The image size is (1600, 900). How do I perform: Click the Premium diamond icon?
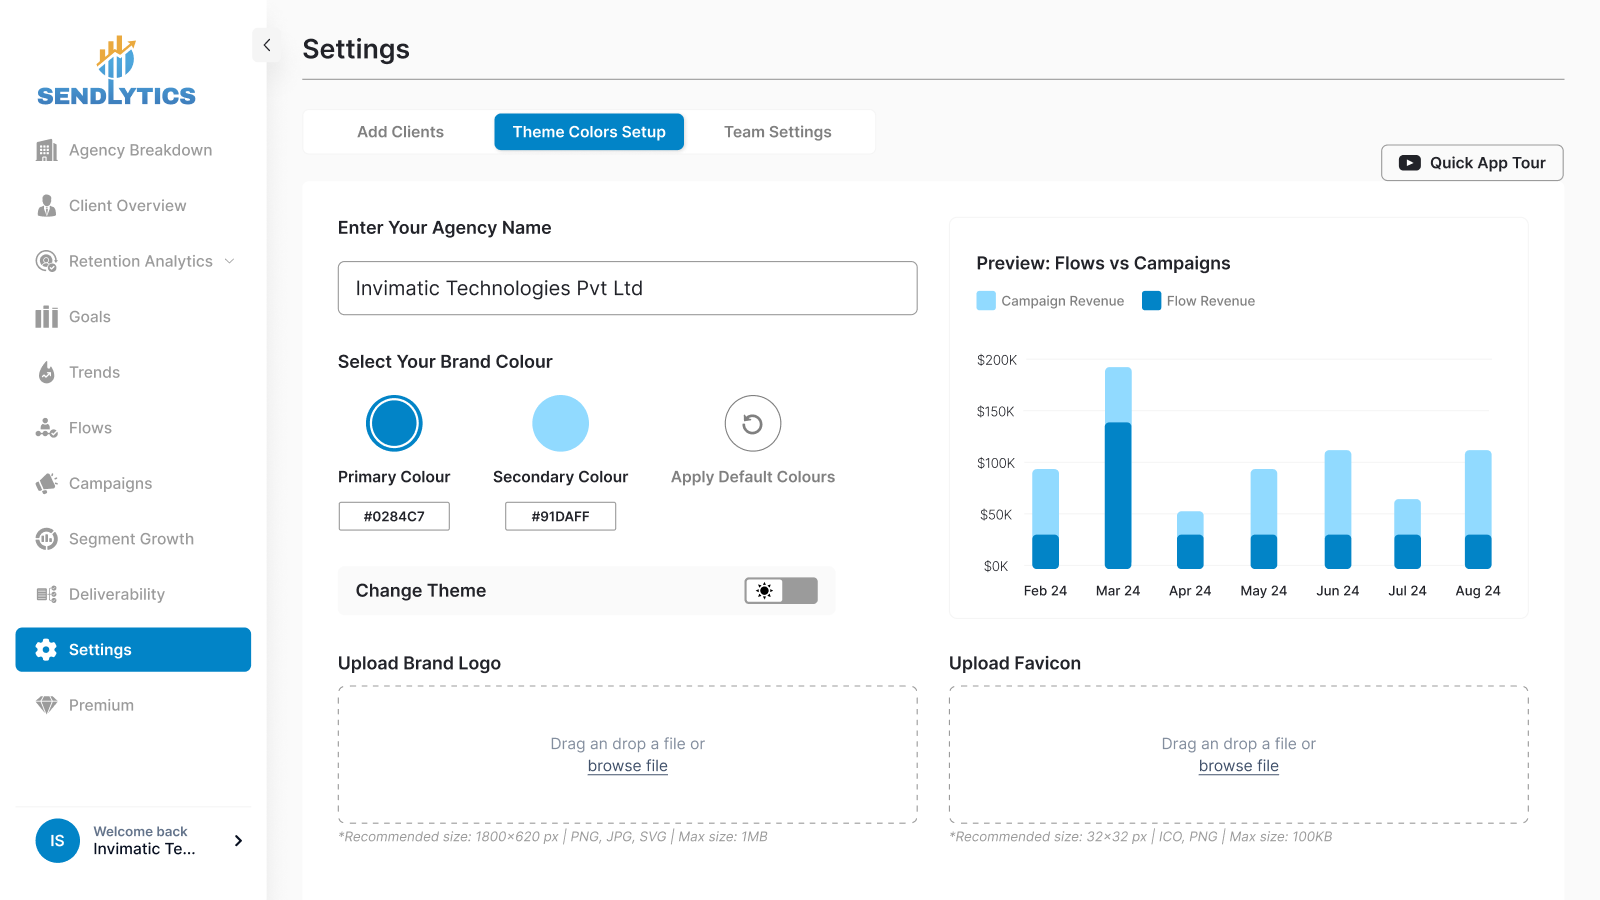point(46,705)
